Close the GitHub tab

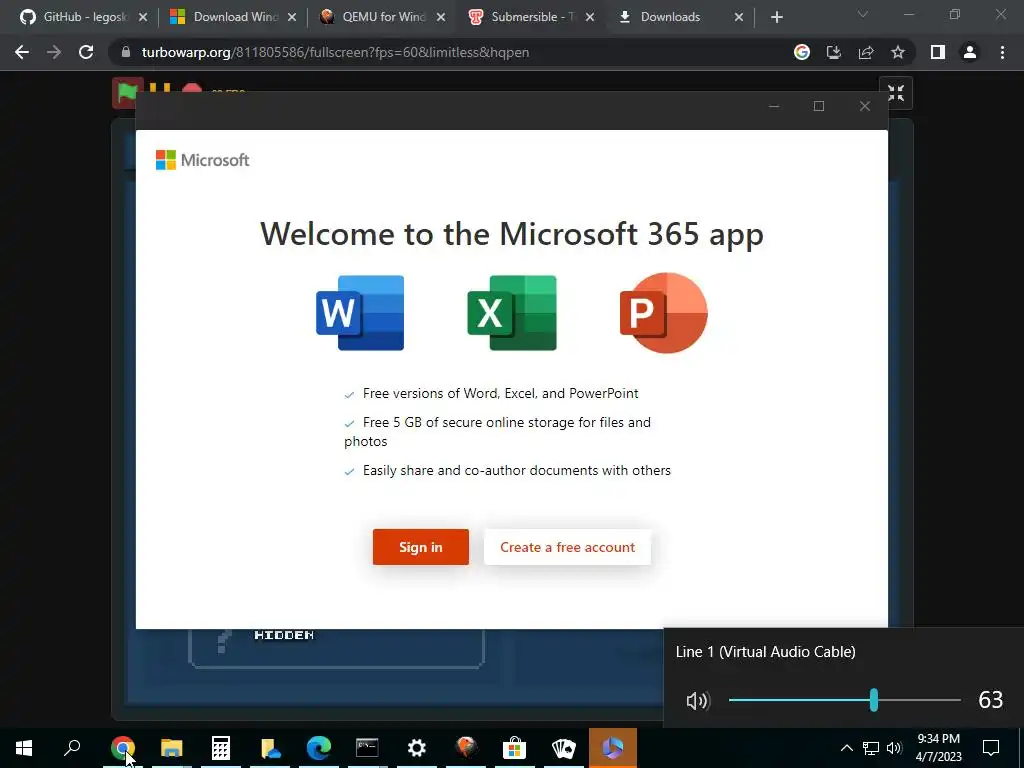click(x=143, y=17)
